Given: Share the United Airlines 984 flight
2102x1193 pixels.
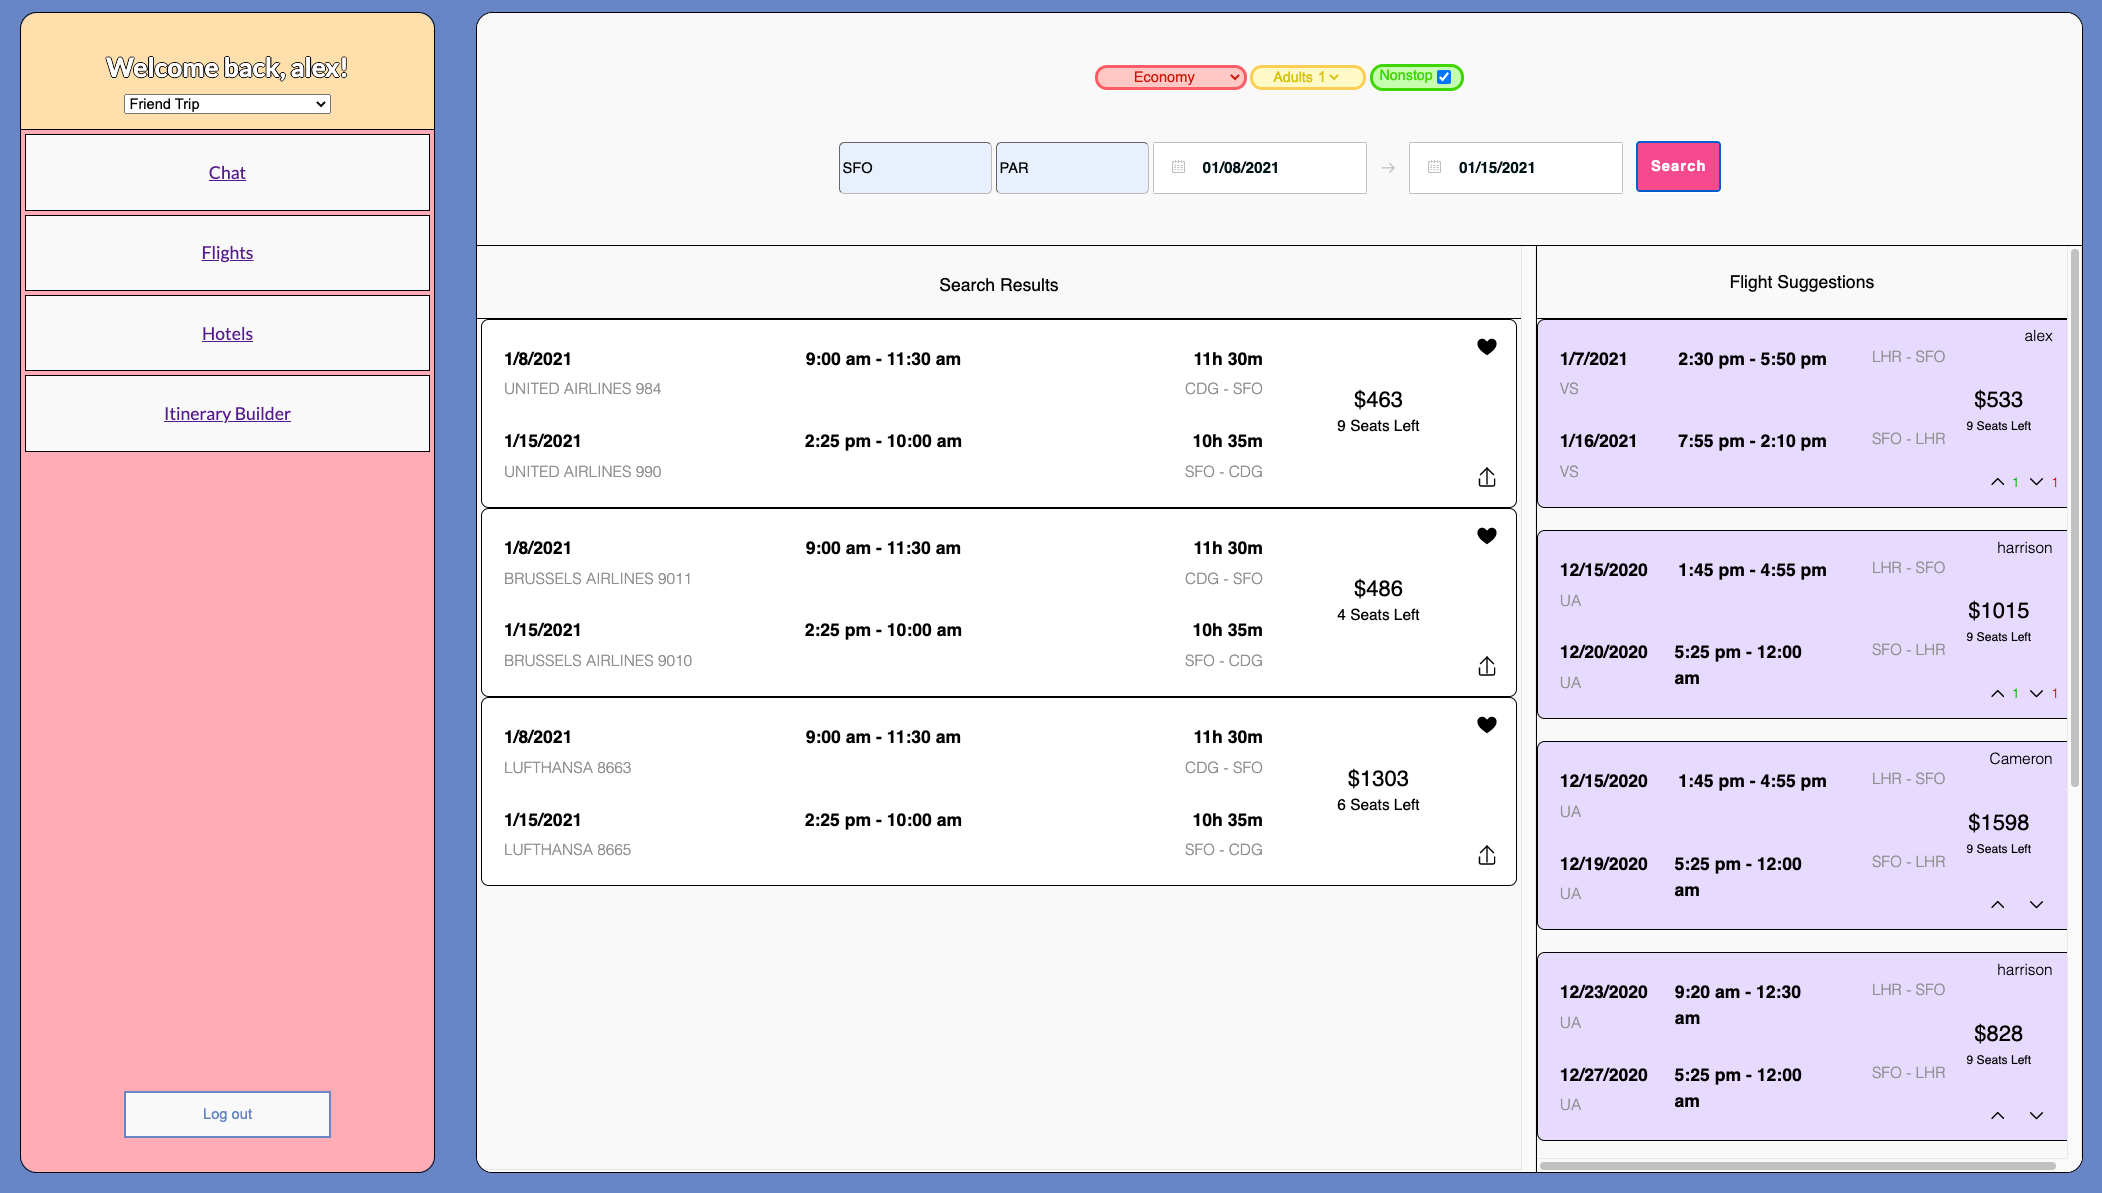Looking at the screenshot, I should pyautogui.click(x=1486, y=477).
